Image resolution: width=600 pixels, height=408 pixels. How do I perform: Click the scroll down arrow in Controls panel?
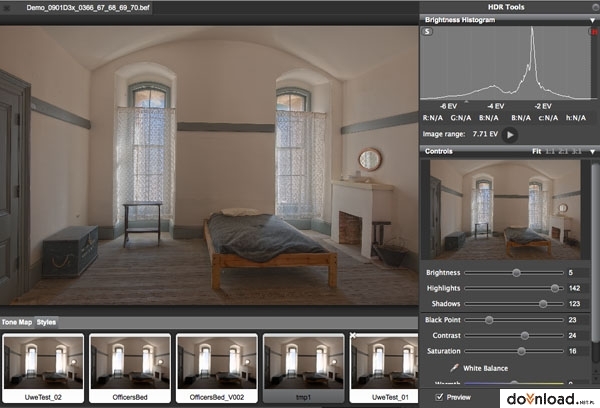click(x=595, y=379)
